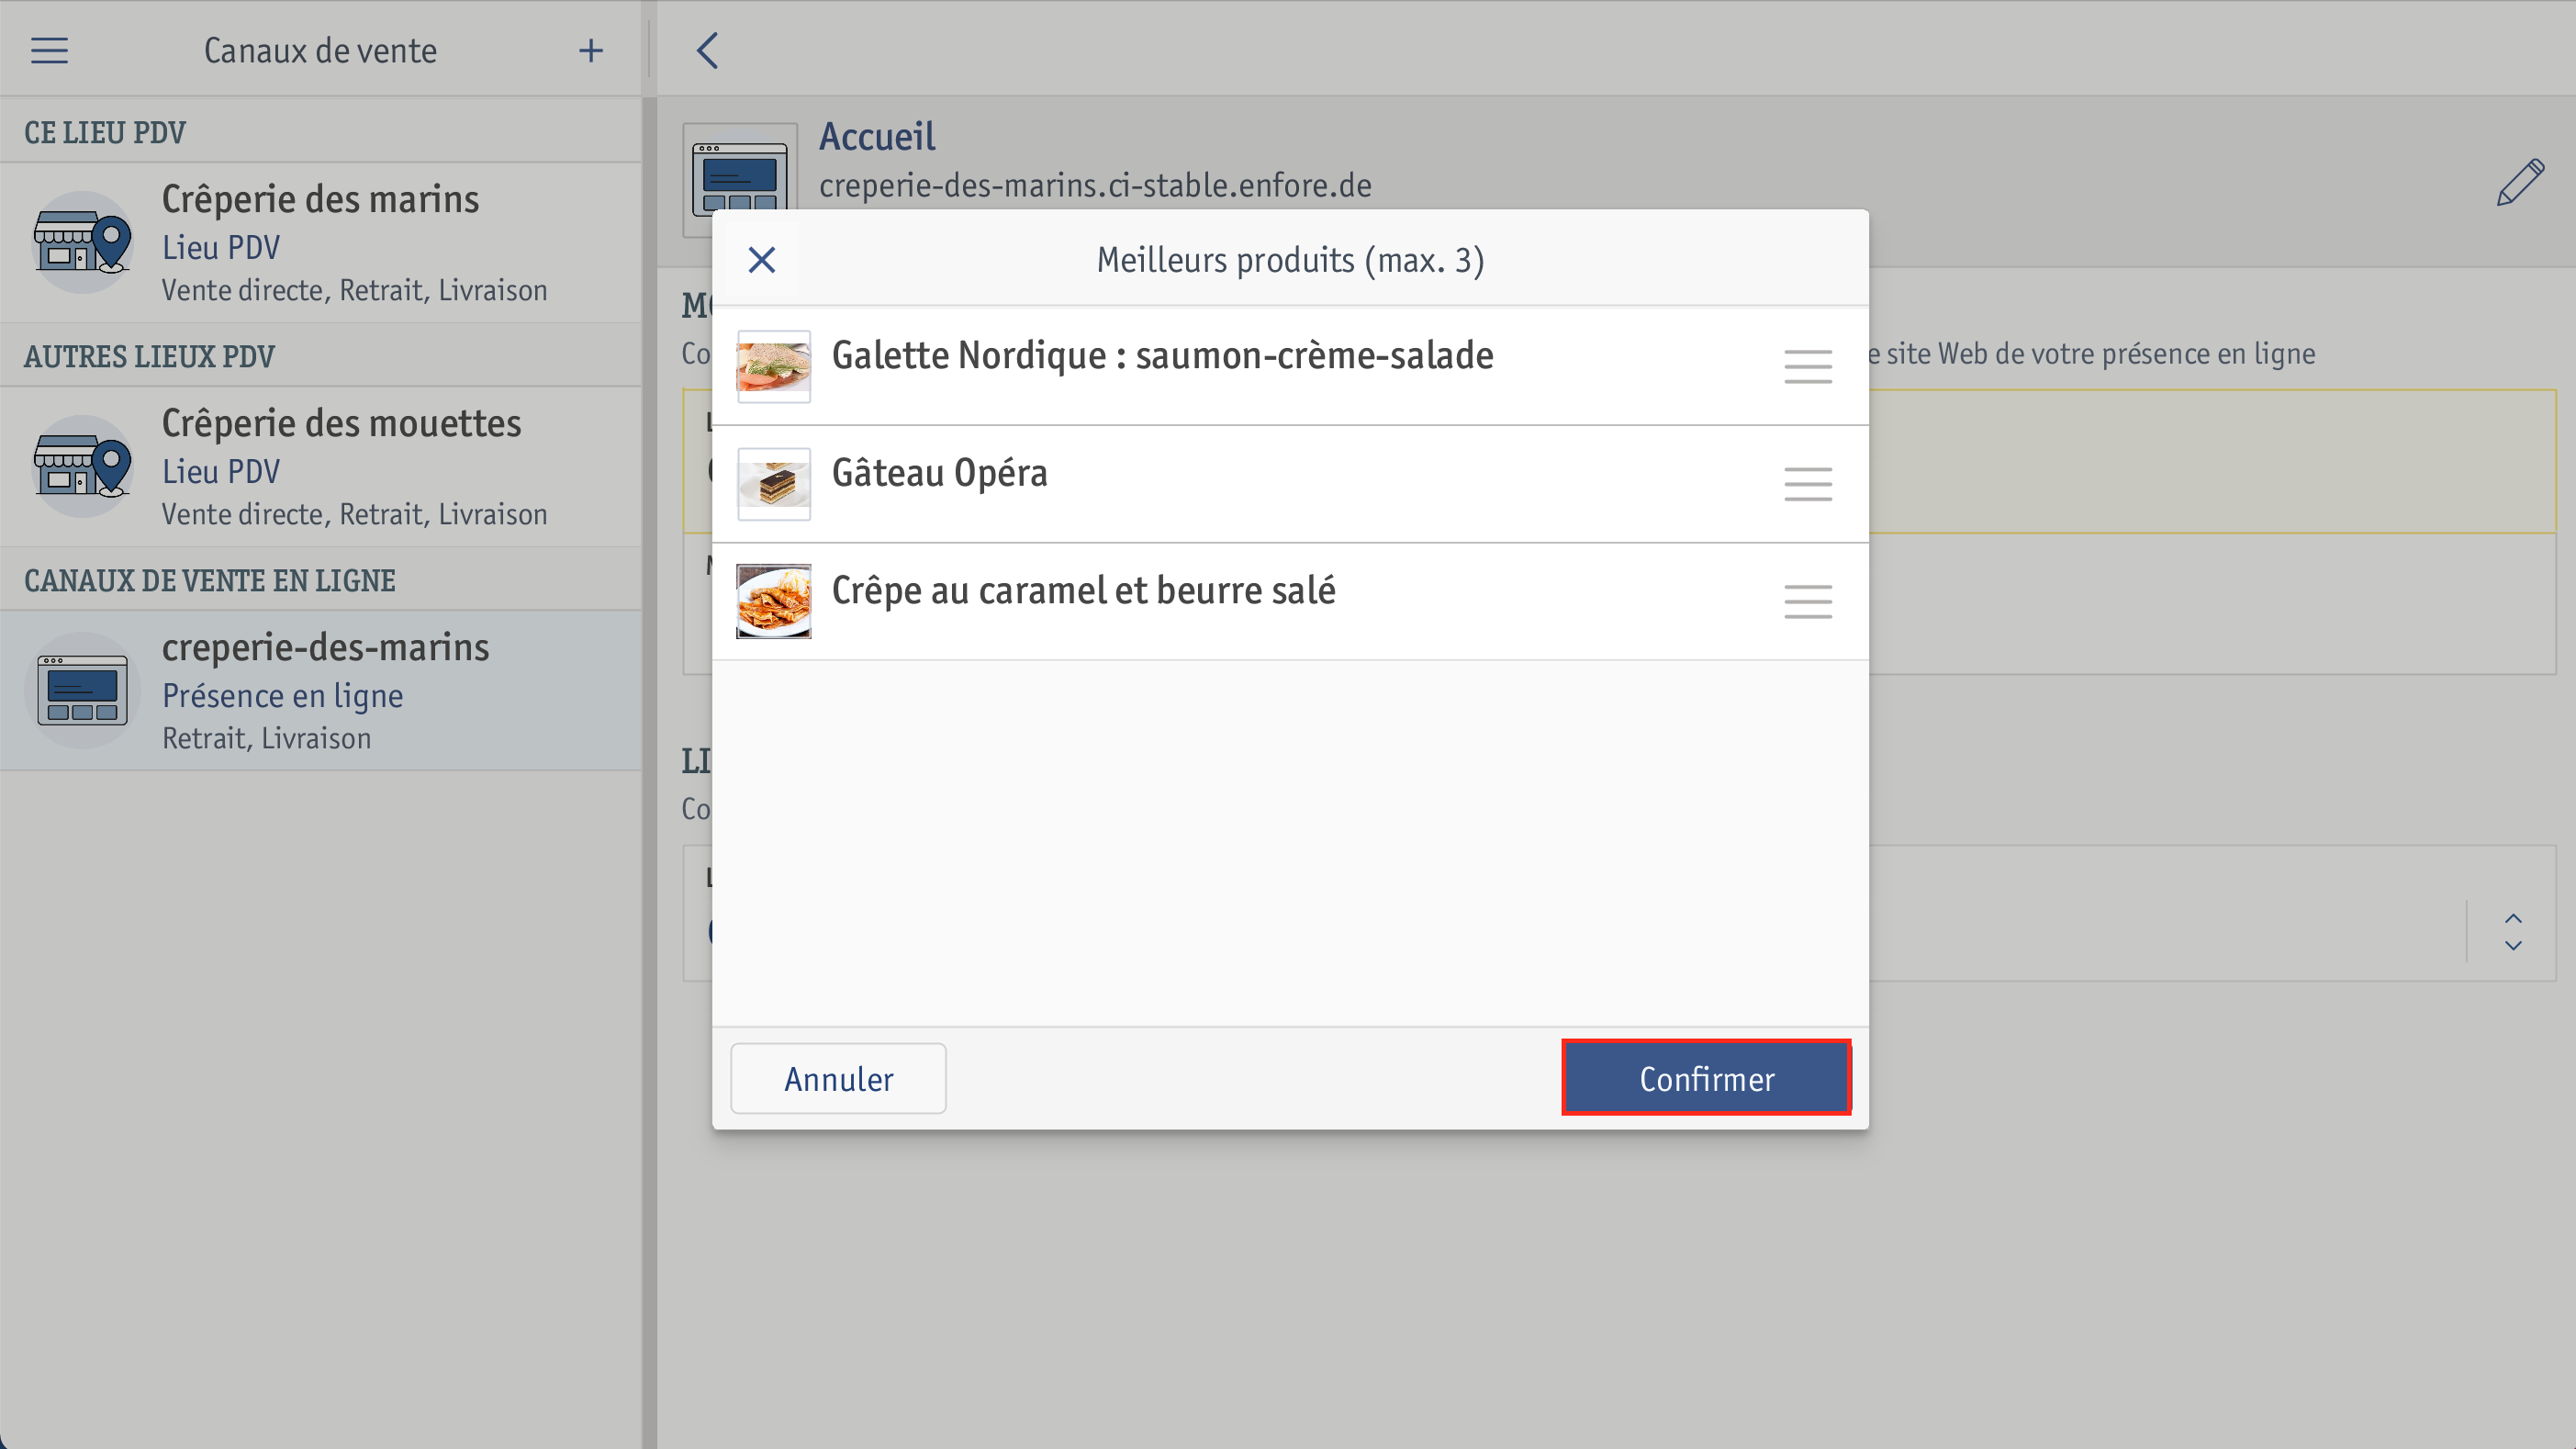Select Galette Nordique : saumon-crème-salade row
2576x1449 pixels.
coord(1290,367)
